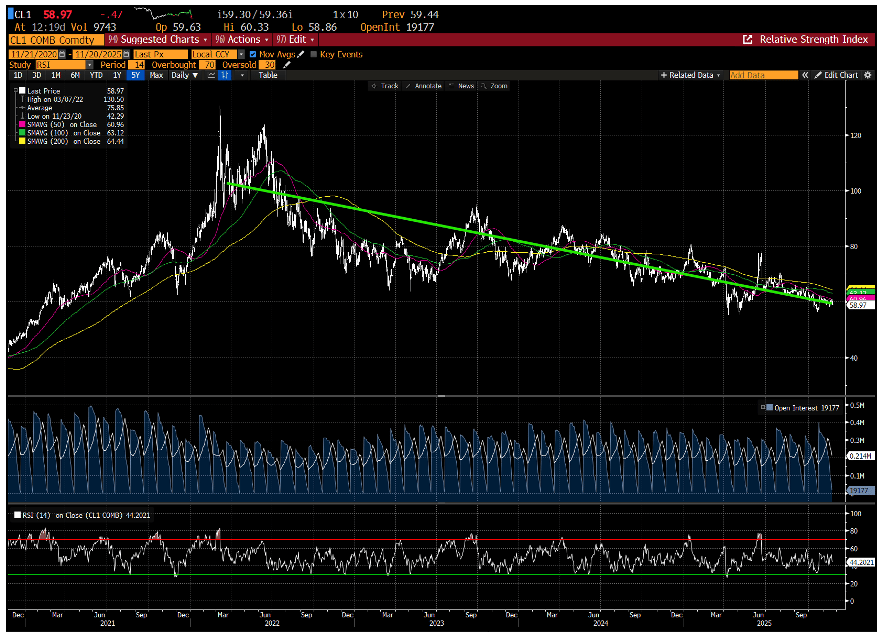The width and height of the screenshot is (882, 637).
Task: Select the bar chart type icon
Action: point(224,75)
